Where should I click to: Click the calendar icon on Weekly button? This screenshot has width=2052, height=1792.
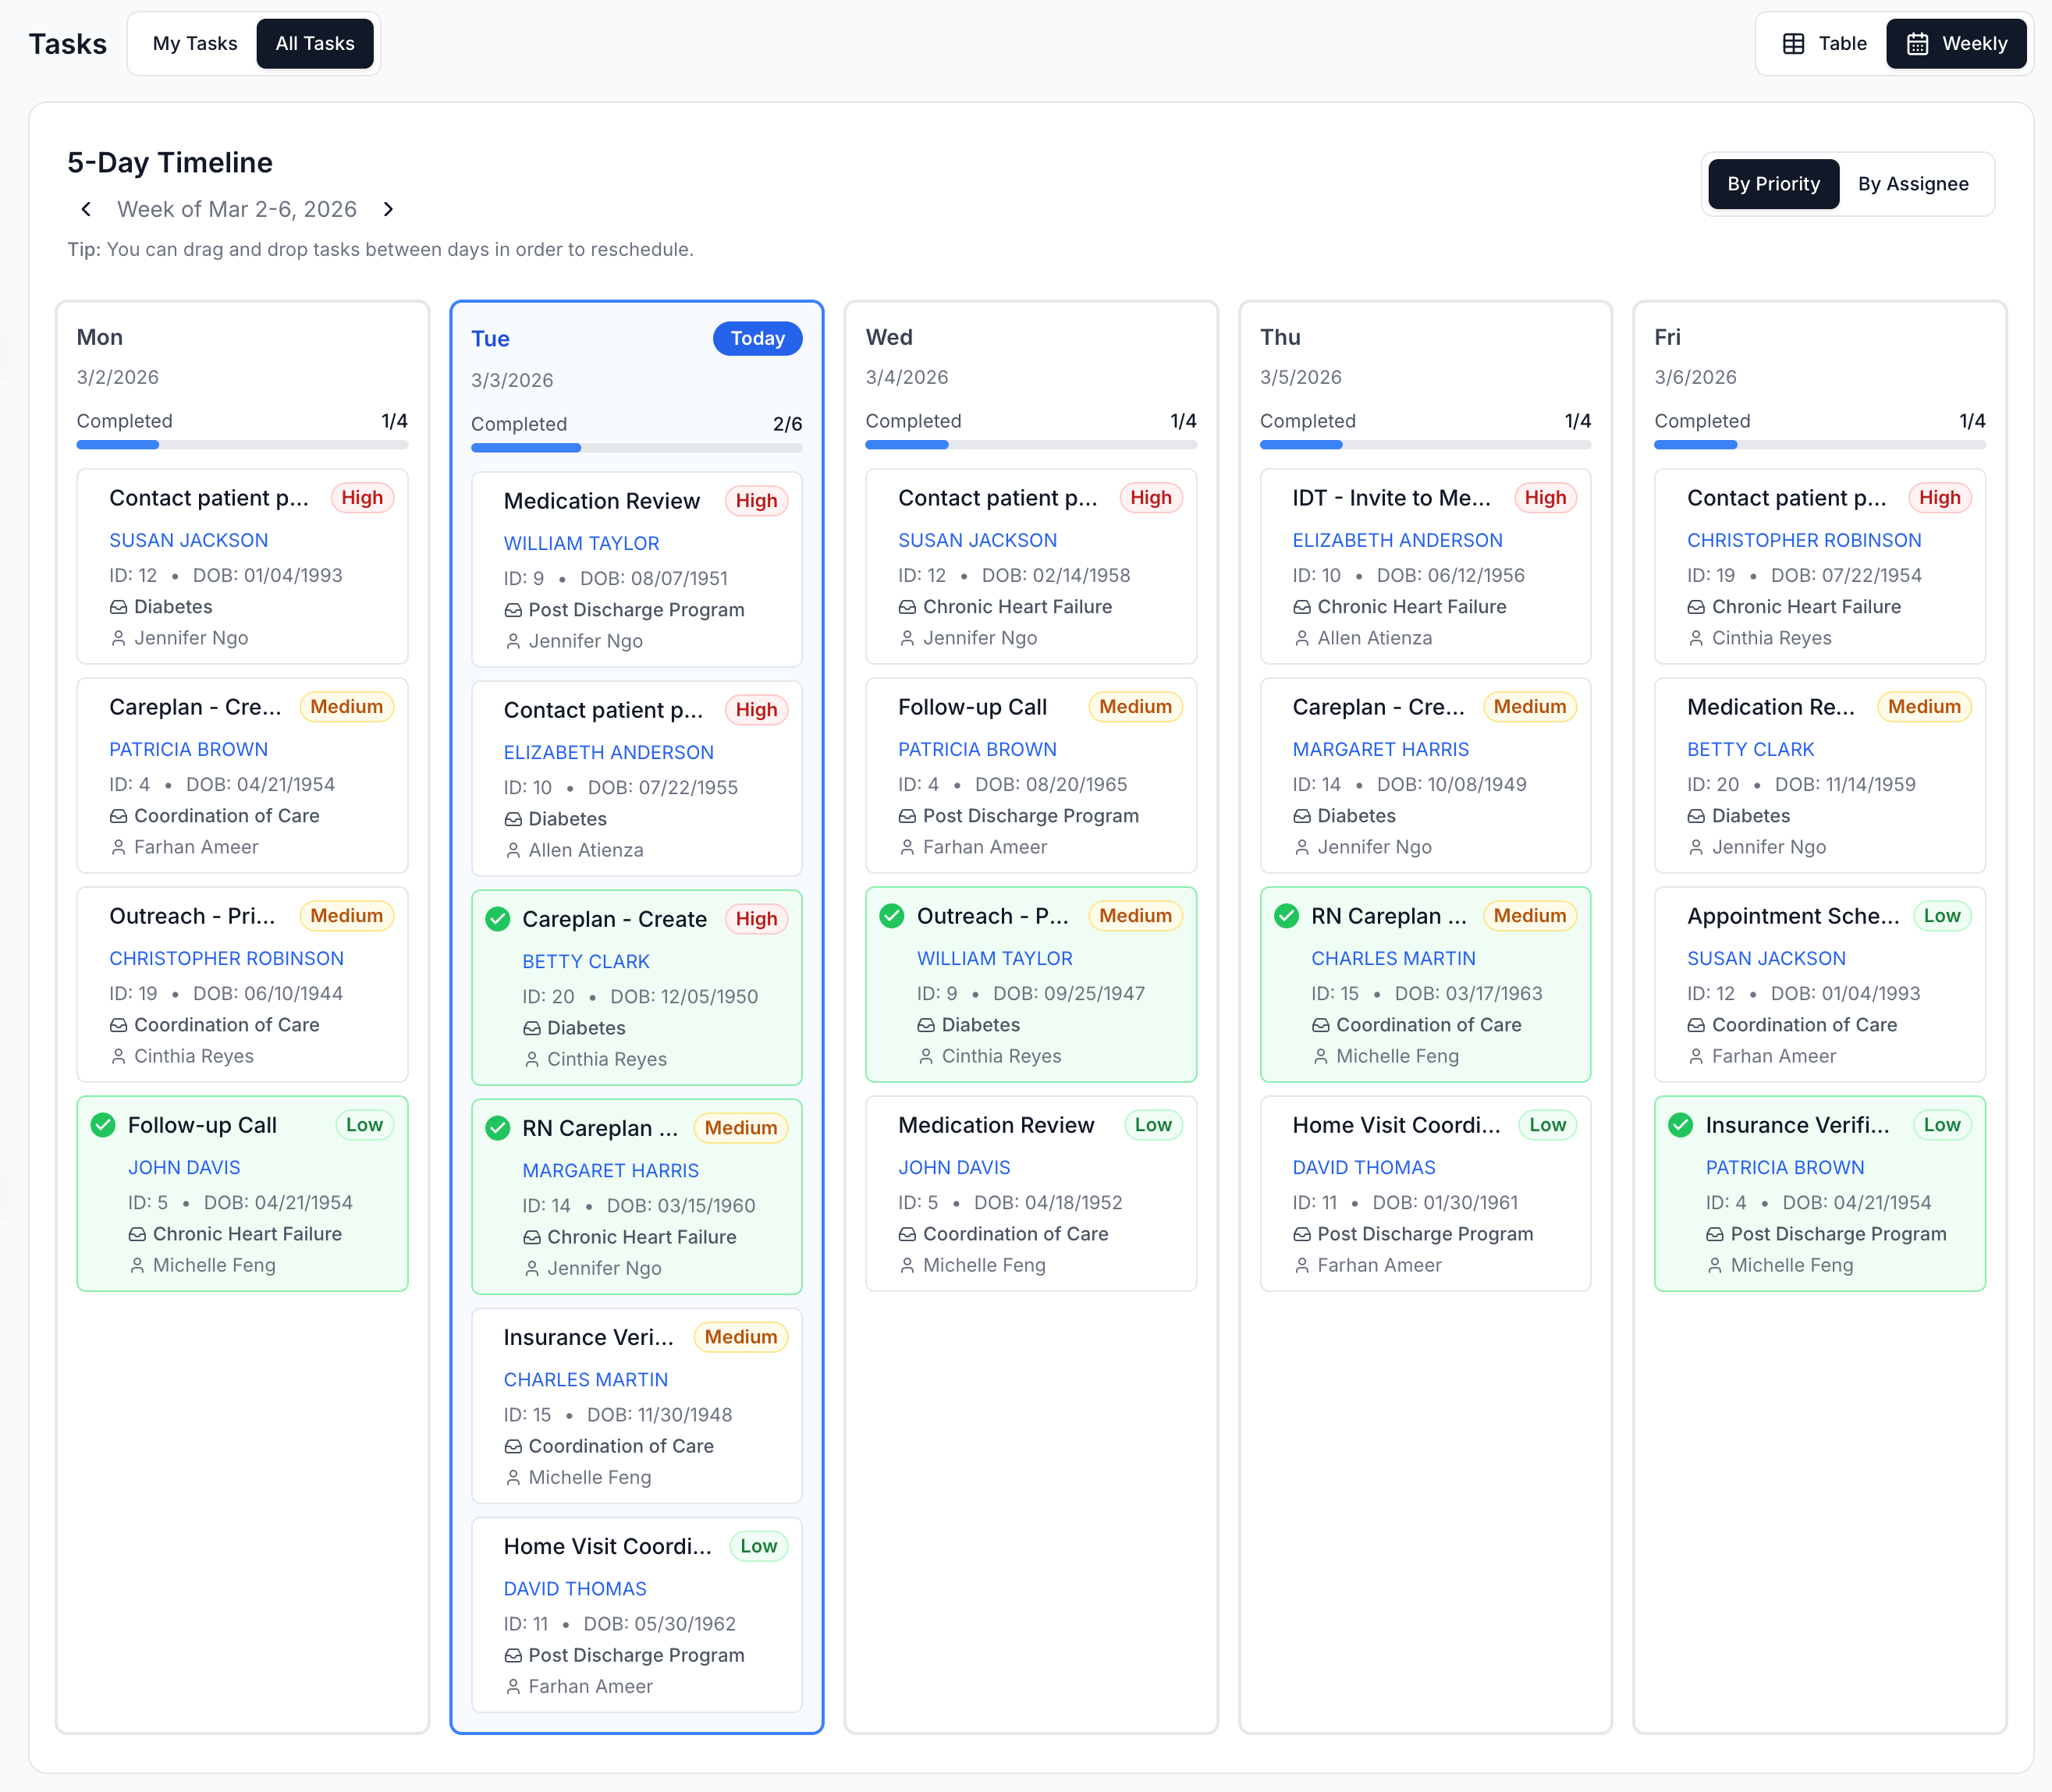(1917, 44)
